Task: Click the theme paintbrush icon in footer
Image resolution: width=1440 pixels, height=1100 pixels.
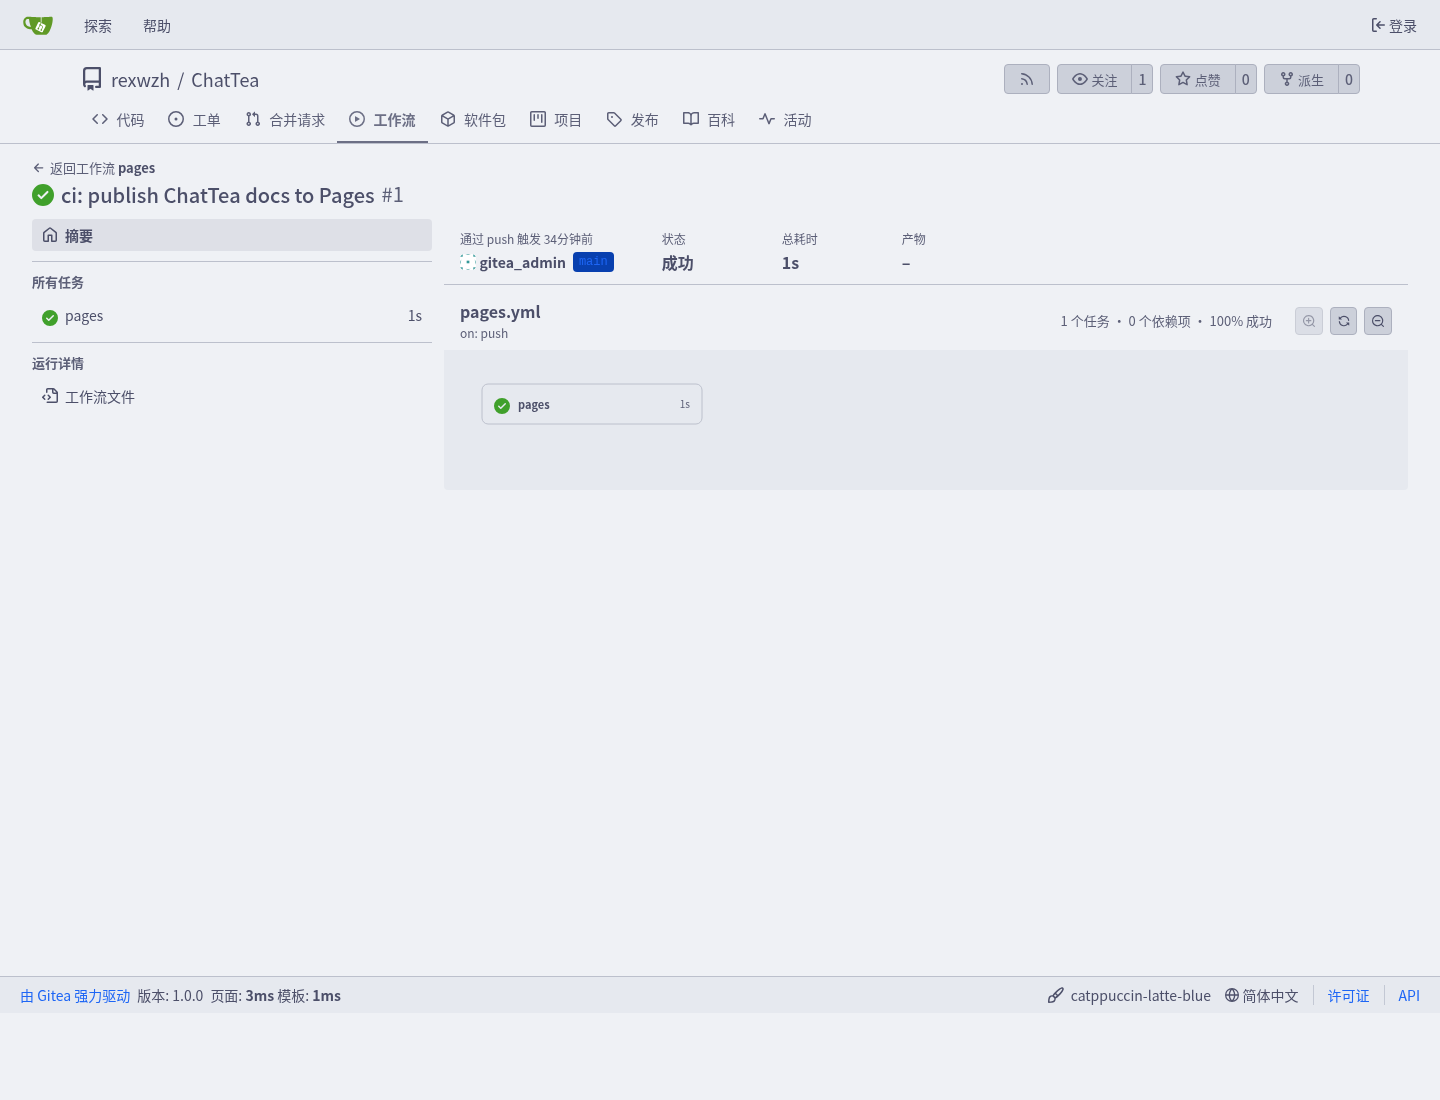Action: (x=1055, y=996)
